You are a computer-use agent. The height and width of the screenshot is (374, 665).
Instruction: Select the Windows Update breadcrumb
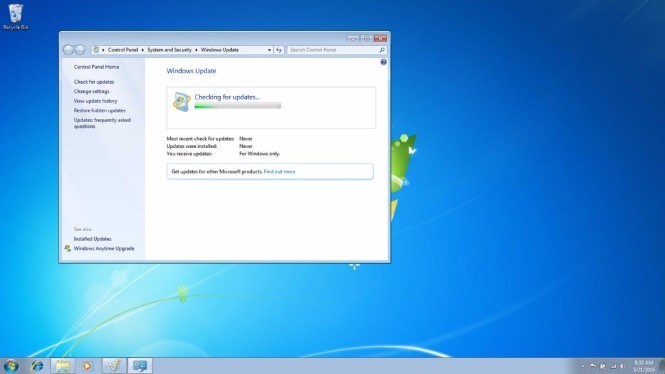[x=220, y=50]
